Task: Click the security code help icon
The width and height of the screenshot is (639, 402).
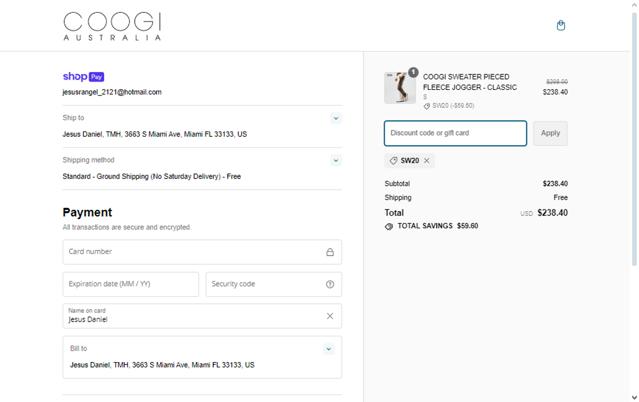Action: (330, 284)
